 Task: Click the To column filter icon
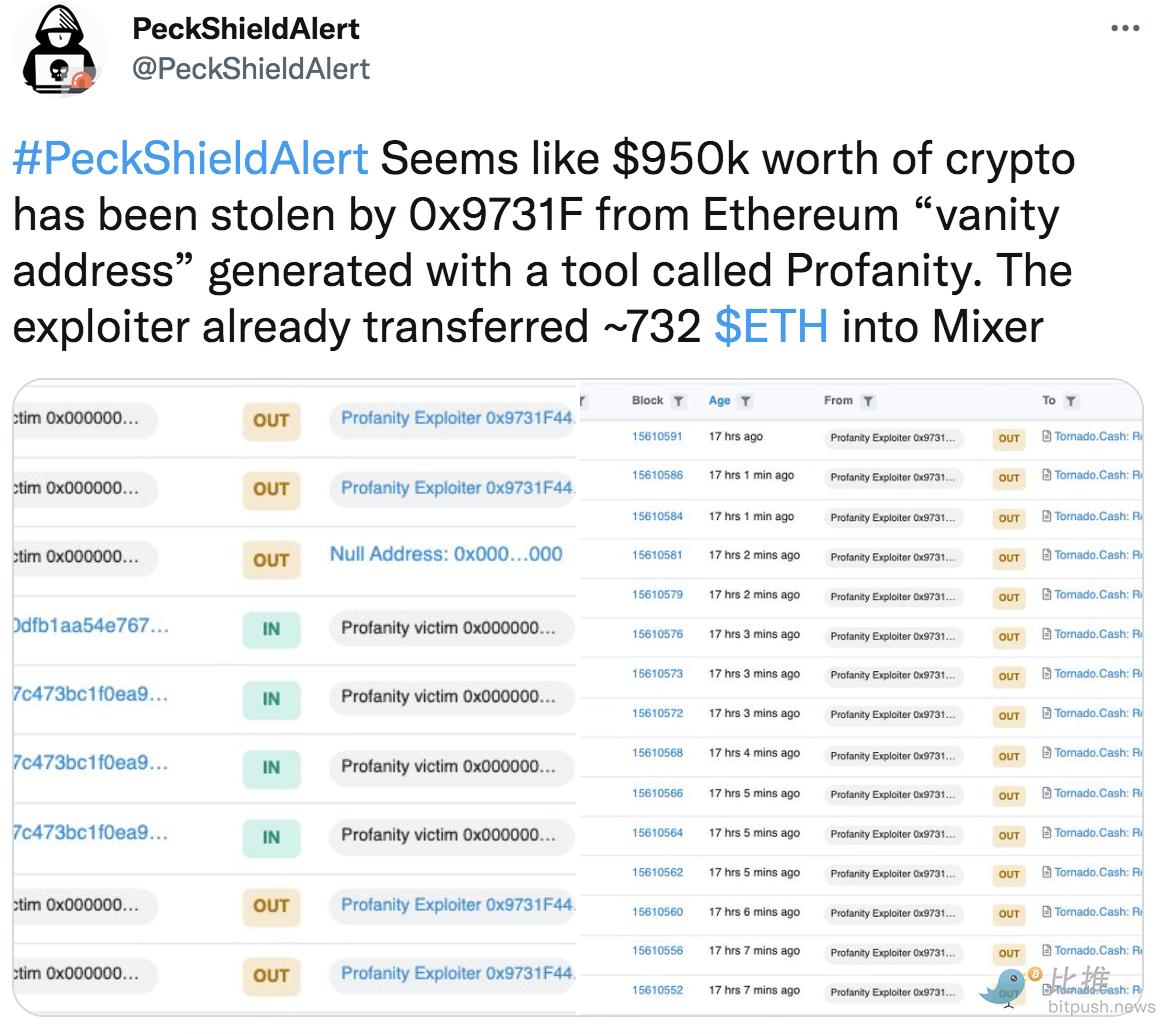[x=1071, y=401]
